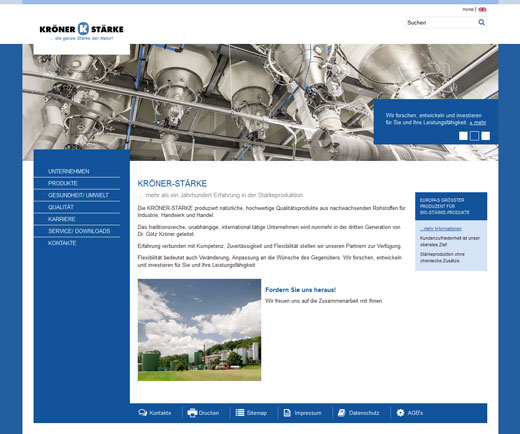Open '...mehr Informationen' link
520x434 pixels.
click(441, 229)
